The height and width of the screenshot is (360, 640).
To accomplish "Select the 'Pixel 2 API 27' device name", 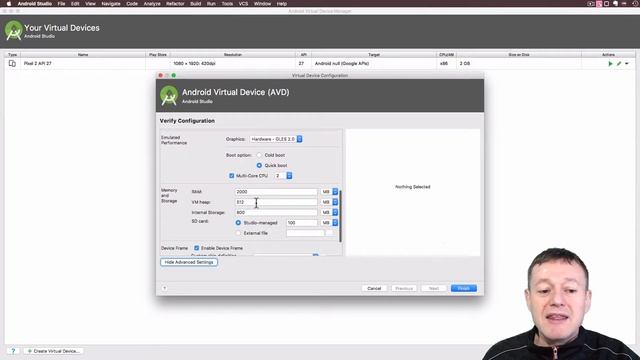I will tap(38, 64).
